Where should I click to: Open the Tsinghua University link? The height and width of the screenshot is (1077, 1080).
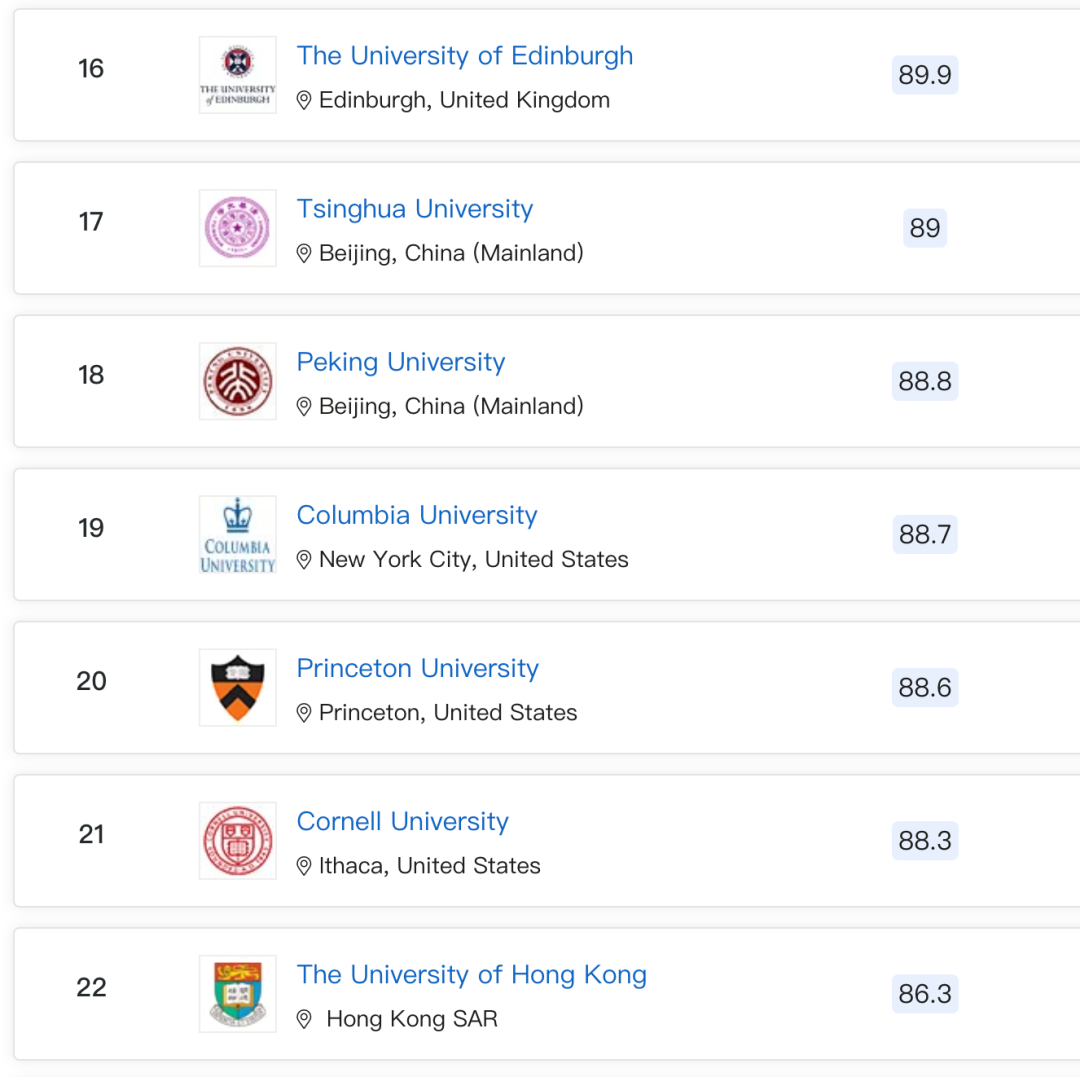tap(415, 209)
